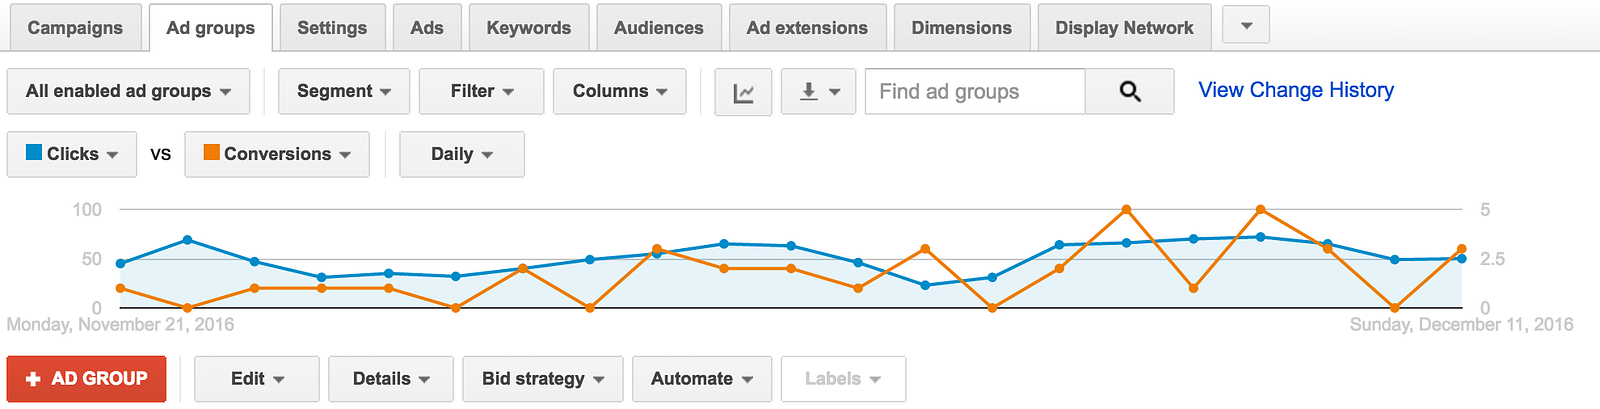Open View Change History link
1600x409 pixels.
pyautogui.click(x=1296, y=90)
